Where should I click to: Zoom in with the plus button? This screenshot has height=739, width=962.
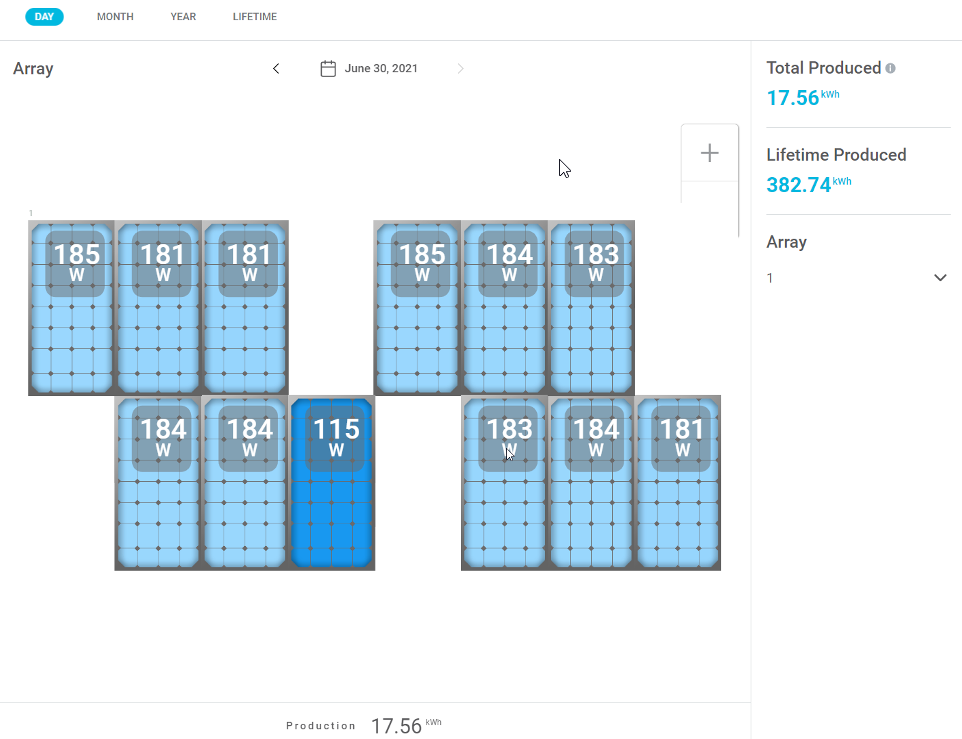tap(709, 153)
